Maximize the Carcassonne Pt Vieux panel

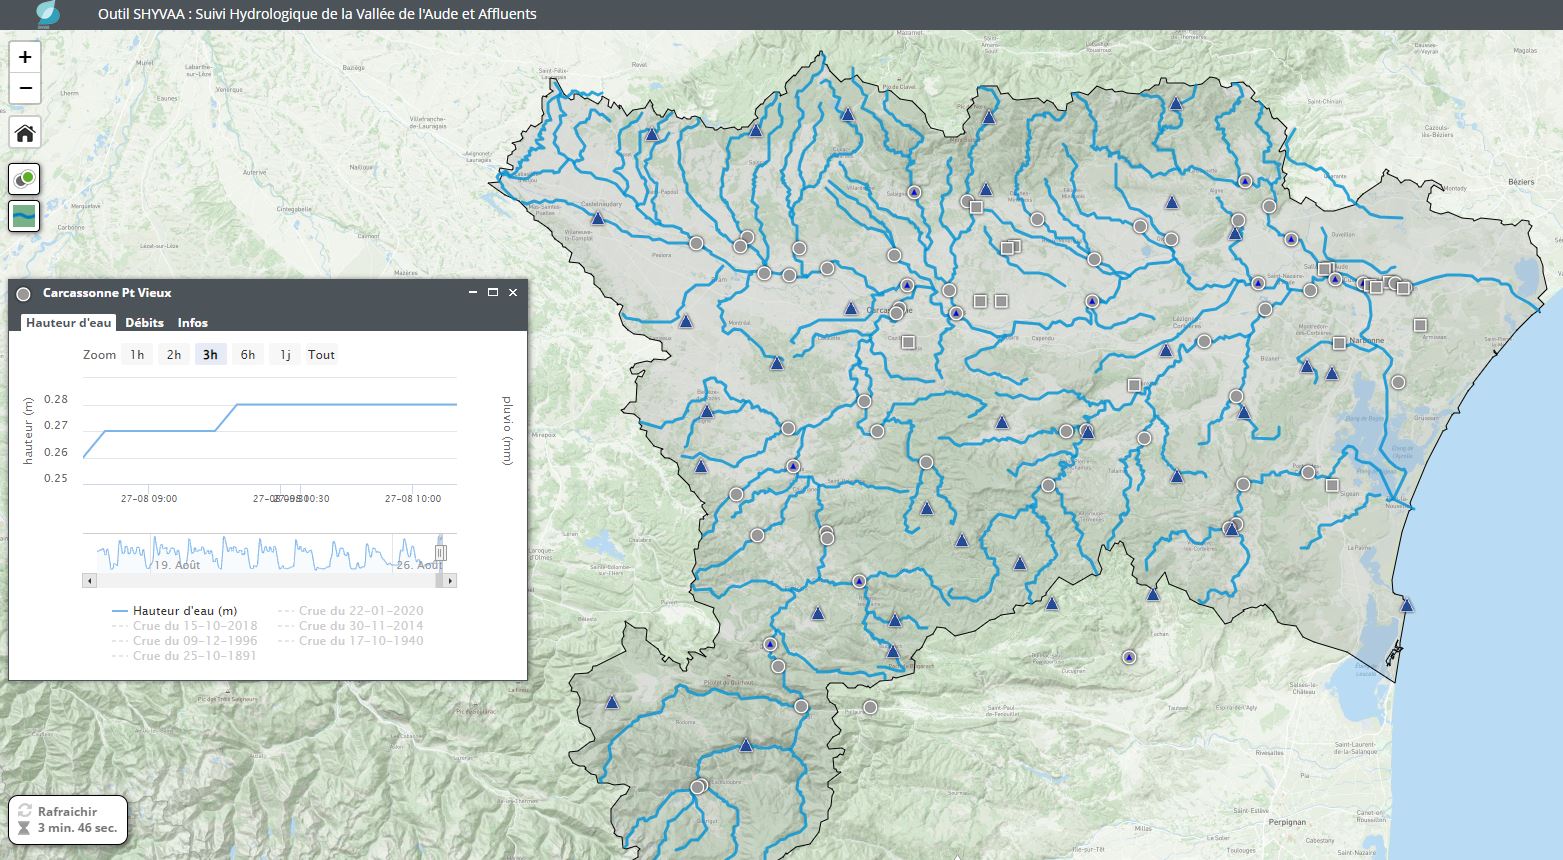493,293
